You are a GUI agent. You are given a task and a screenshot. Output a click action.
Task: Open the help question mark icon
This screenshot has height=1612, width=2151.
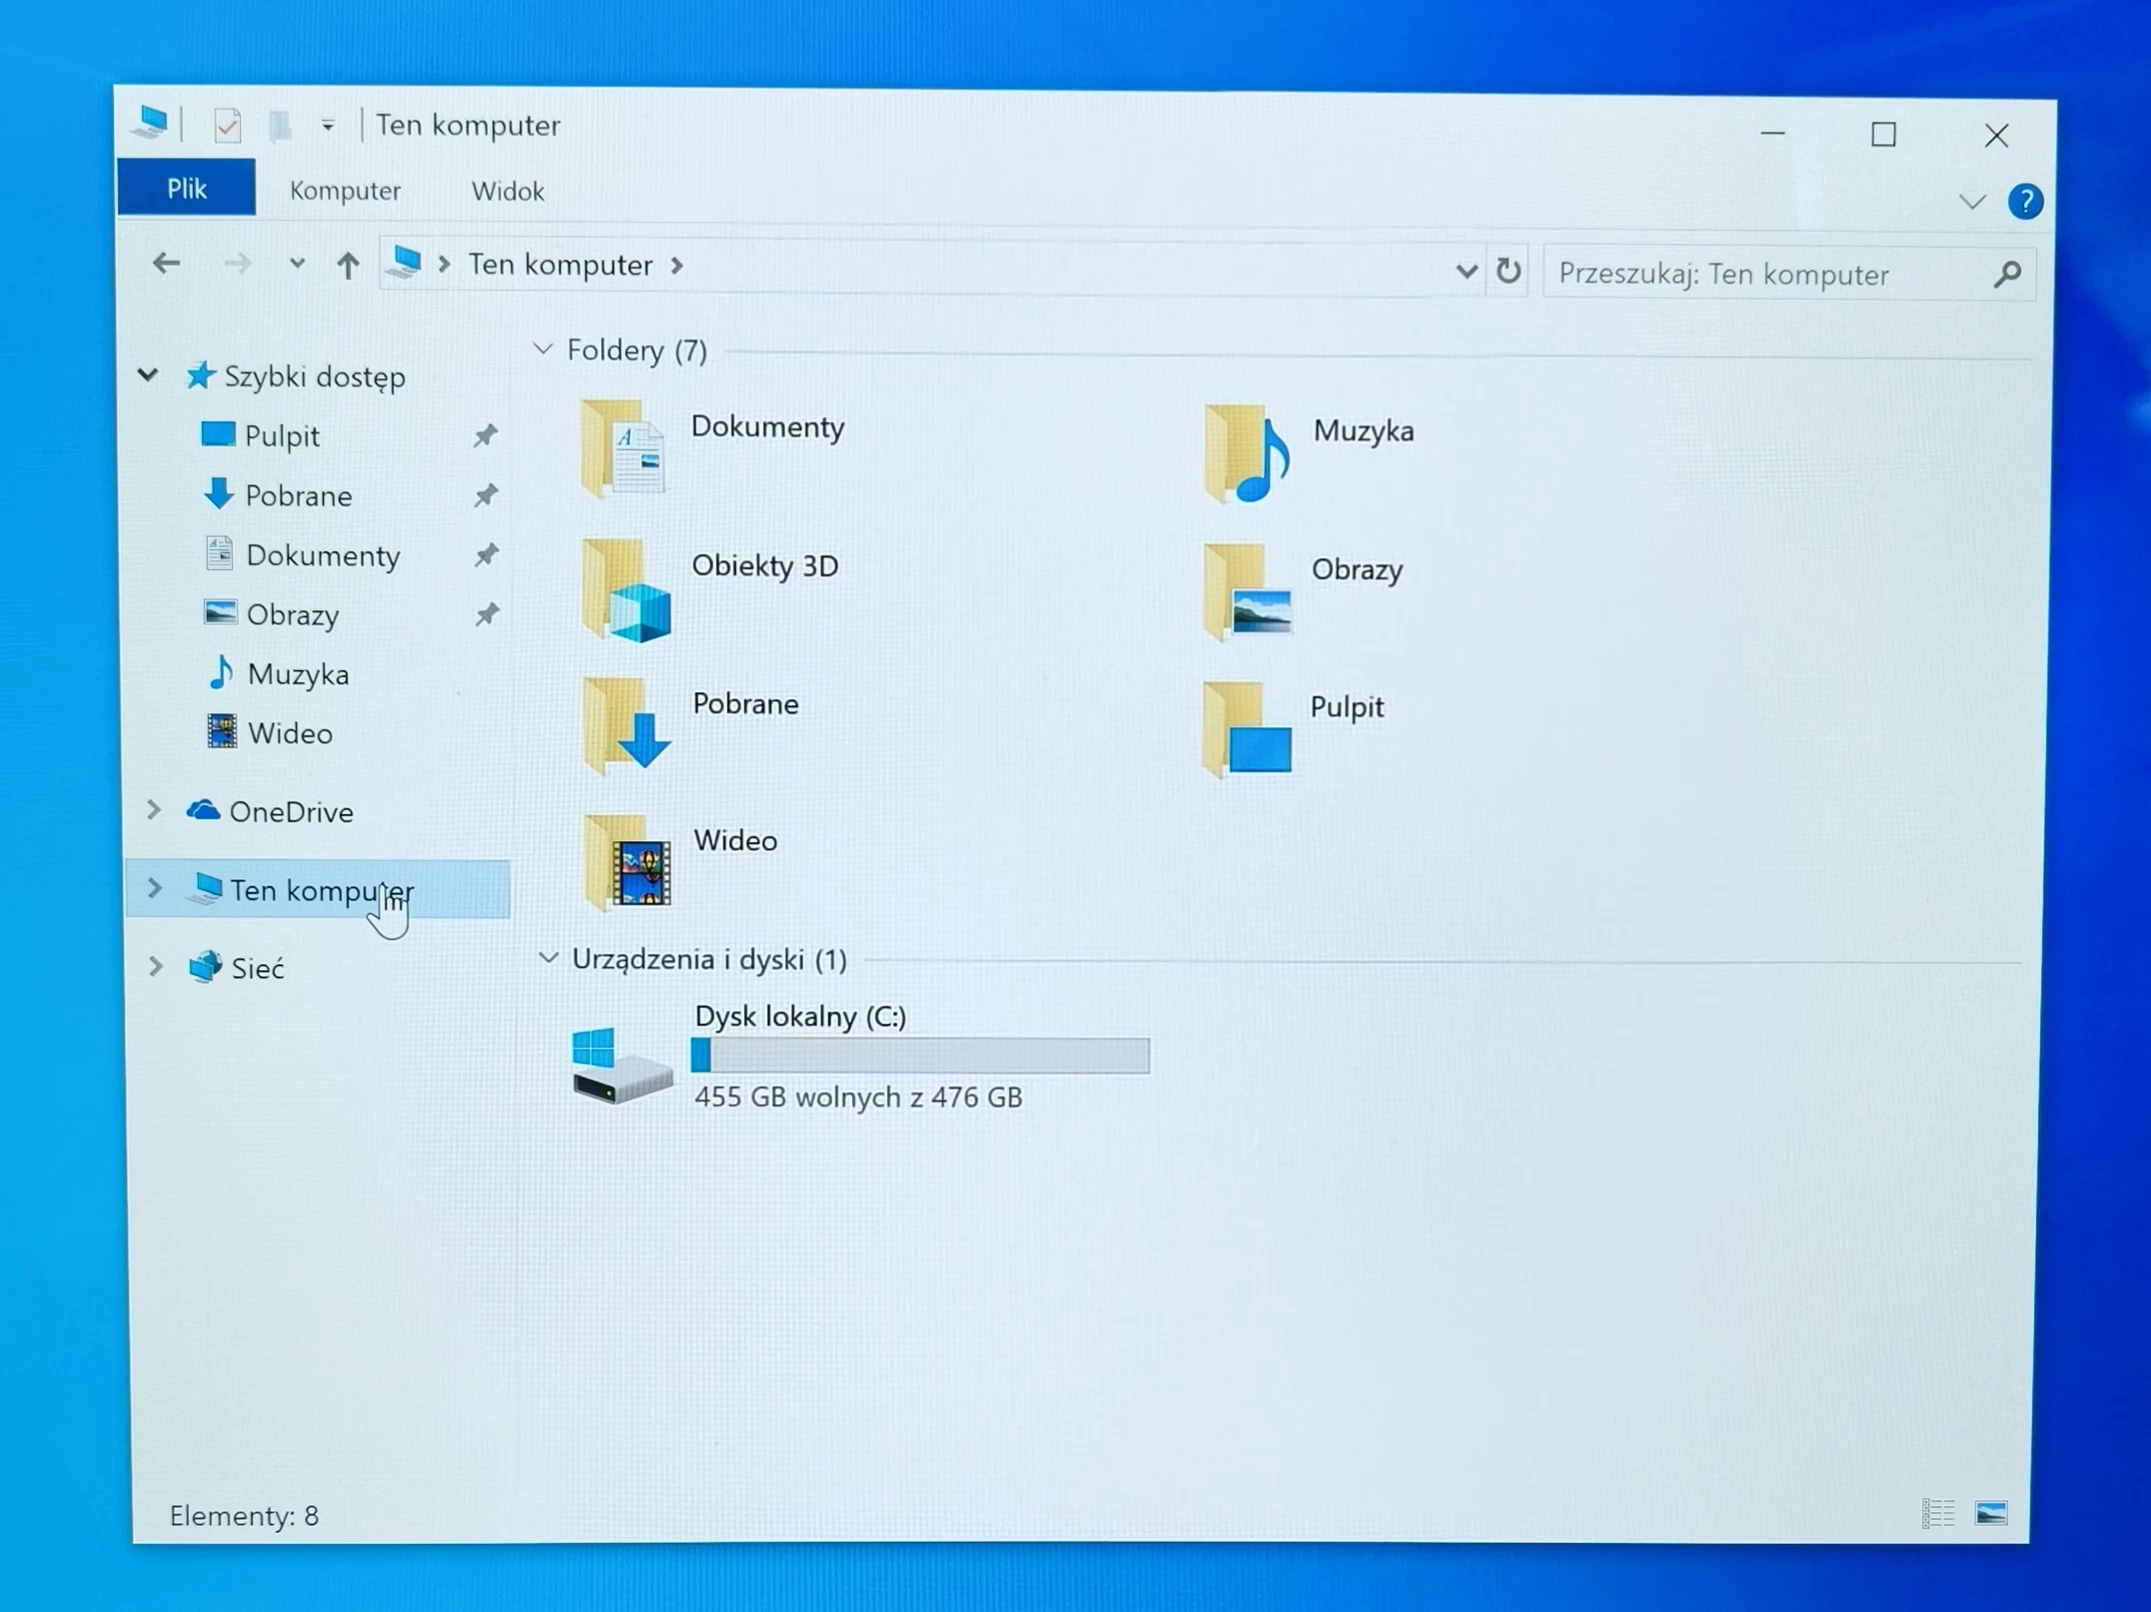coord(2025,202)
